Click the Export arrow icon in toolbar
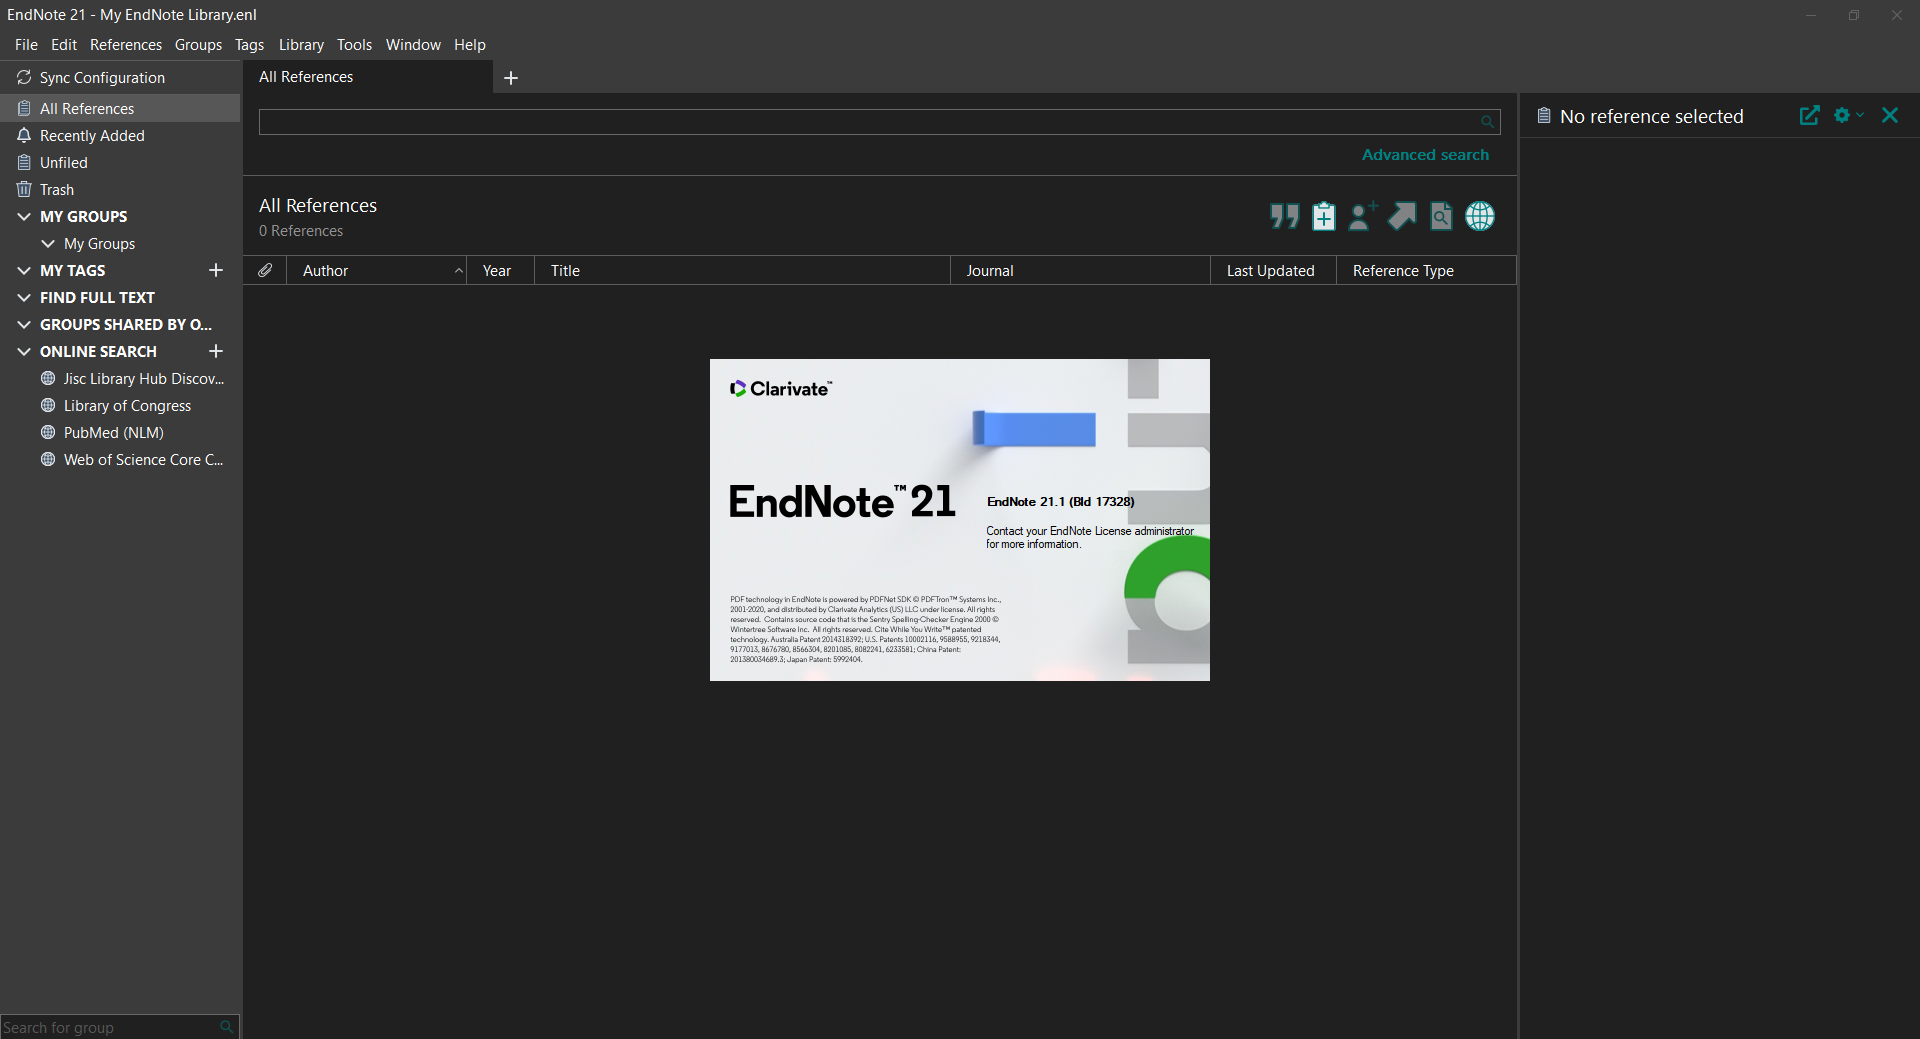 pyautogui.click(x=1402, y=216)
